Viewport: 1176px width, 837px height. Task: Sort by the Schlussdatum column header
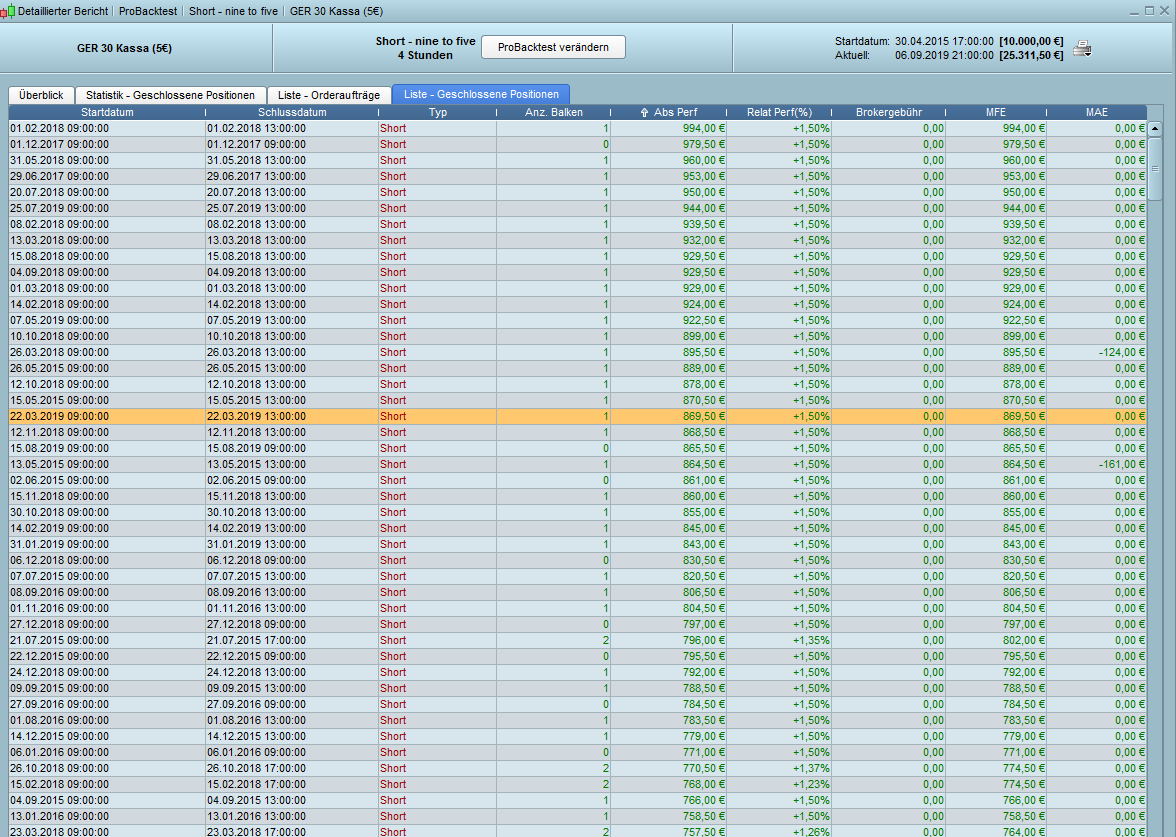pos(292,112)
